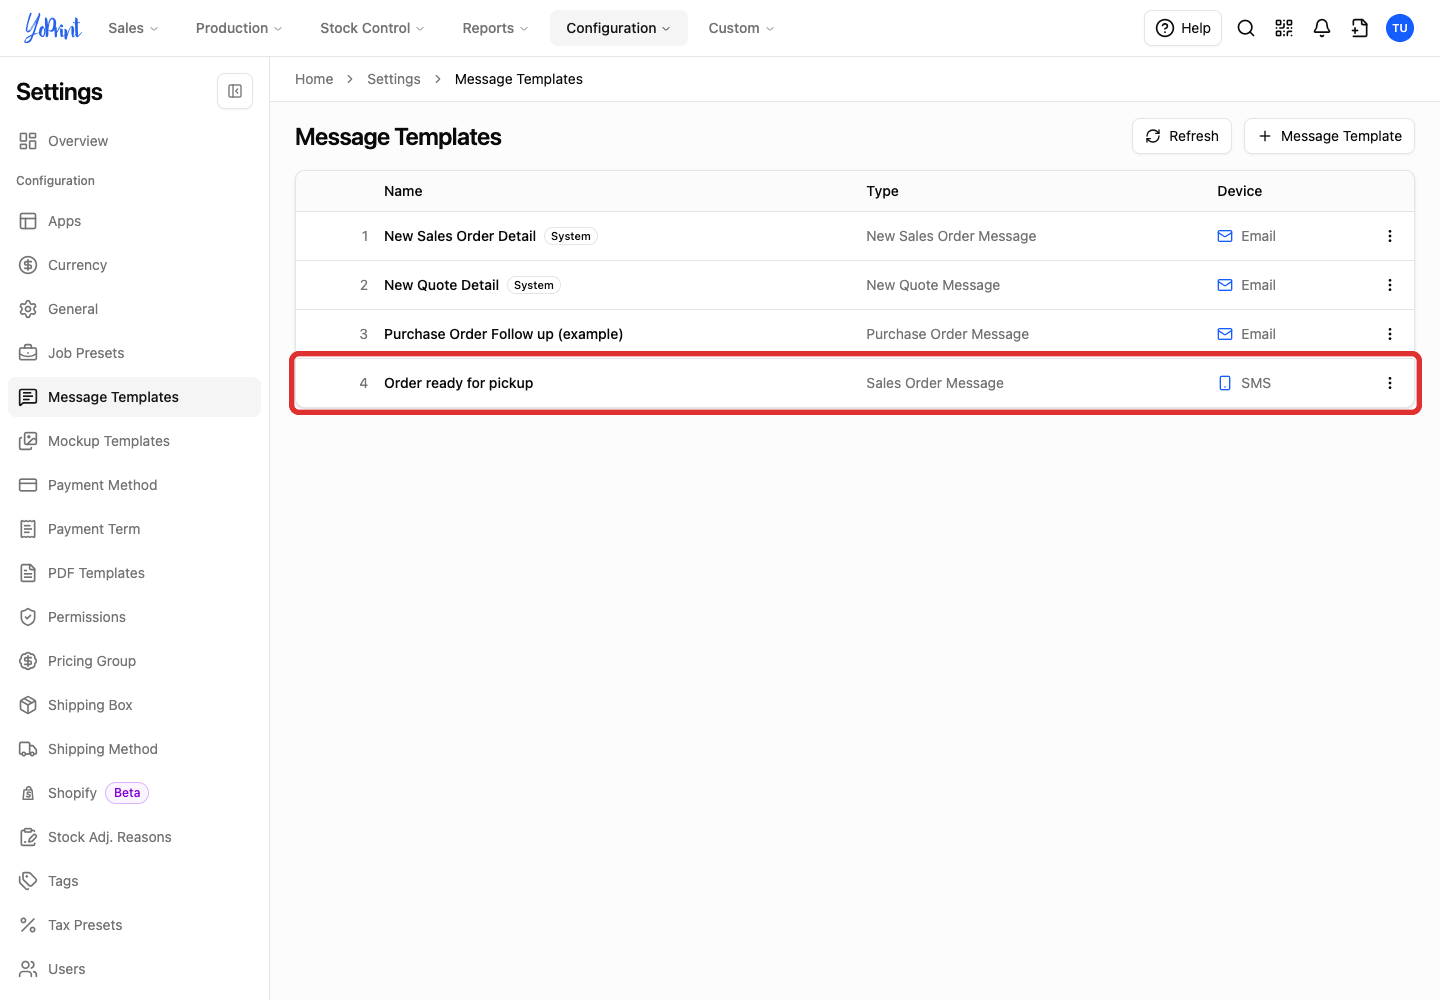Open Users settings
This screenshot has height=1000, width=1440.
point(134,969)
